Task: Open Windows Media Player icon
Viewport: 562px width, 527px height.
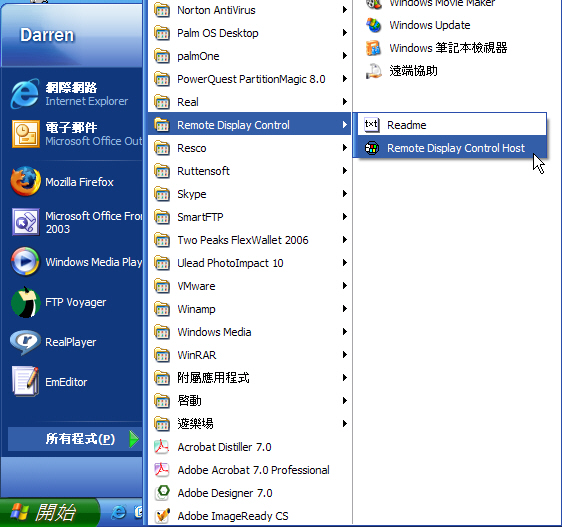Action: point(25,261)
